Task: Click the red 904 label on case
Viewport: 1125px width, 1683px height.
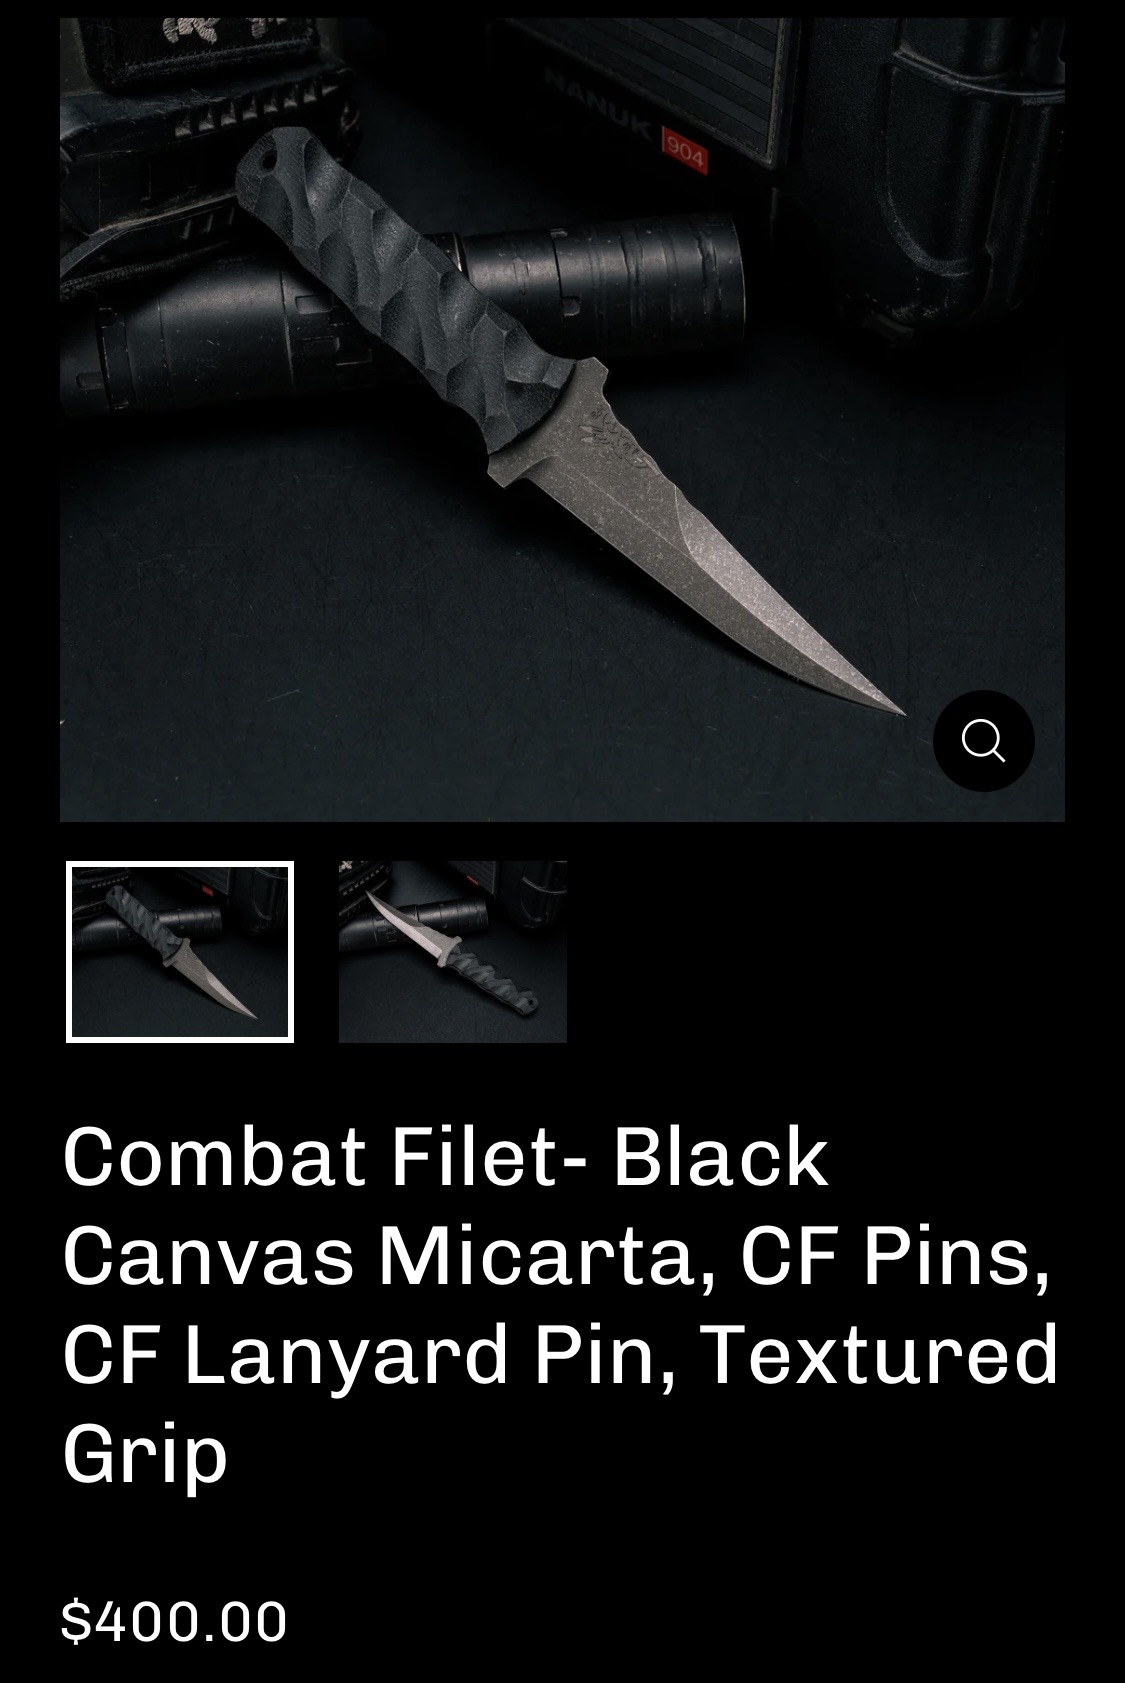Action: click(685, 151)
